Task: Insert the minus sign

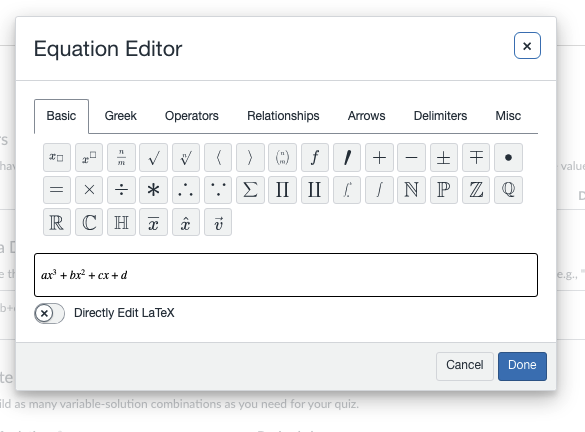Action: [x=412, y=157]
